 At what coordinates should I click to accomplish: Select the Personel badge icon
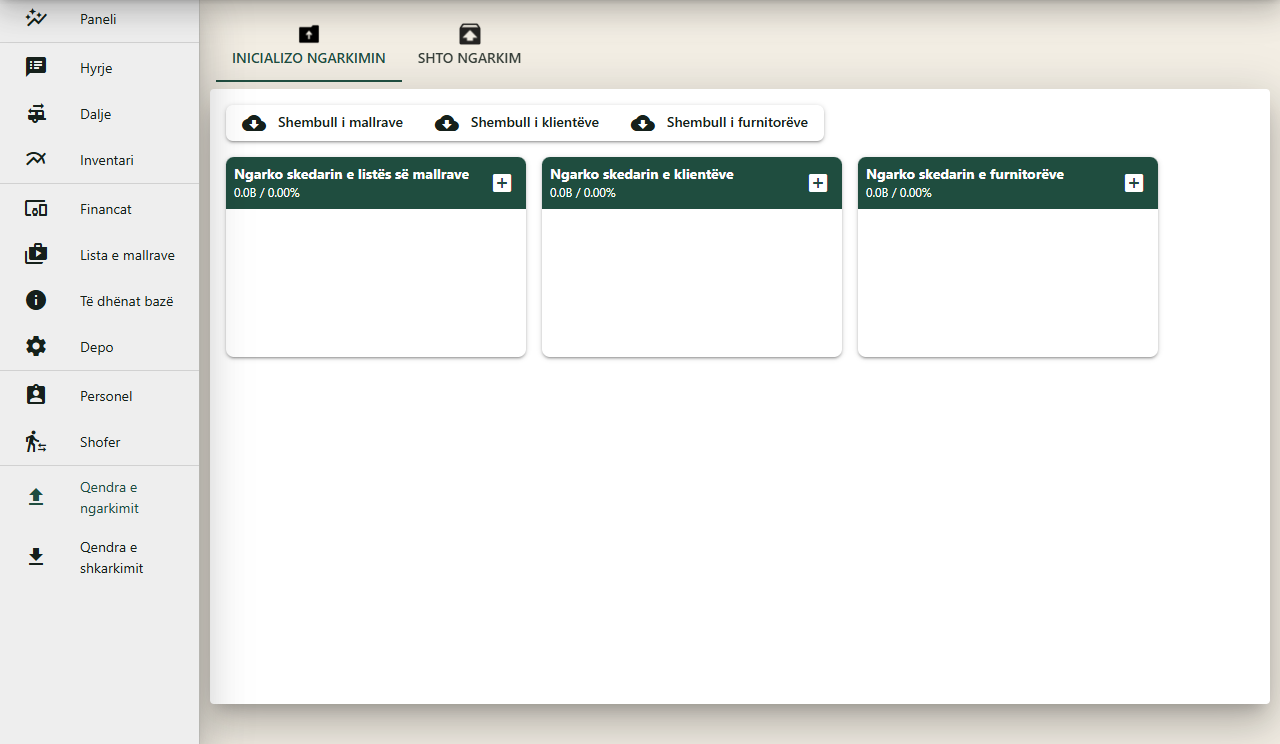click(x=36, y=395)
